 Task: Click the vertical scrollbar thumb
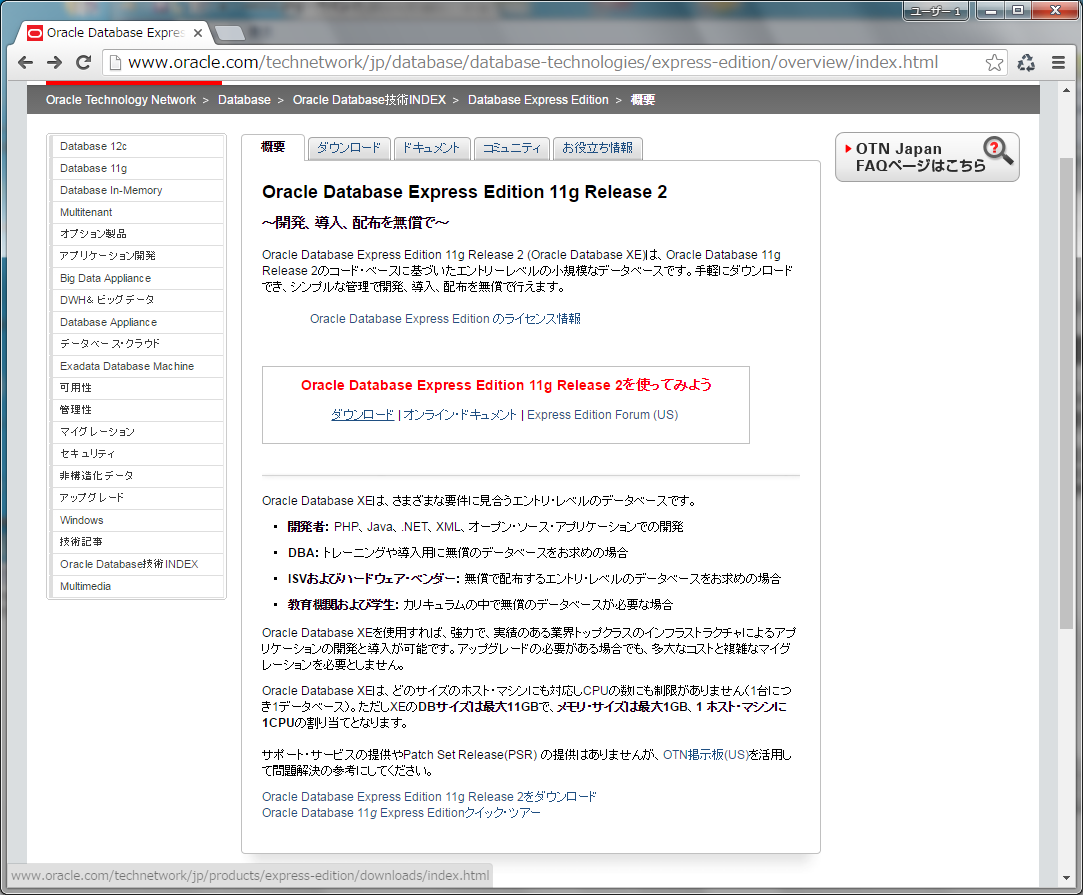(1066, 392)
